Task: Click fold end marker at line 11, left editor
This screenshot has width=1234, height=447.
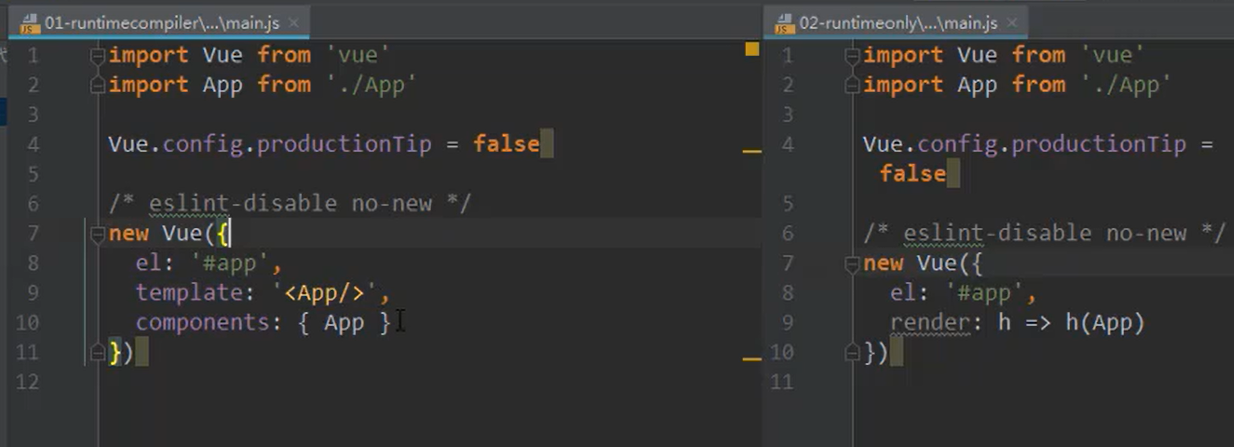Action: click(x=97, y=352)
